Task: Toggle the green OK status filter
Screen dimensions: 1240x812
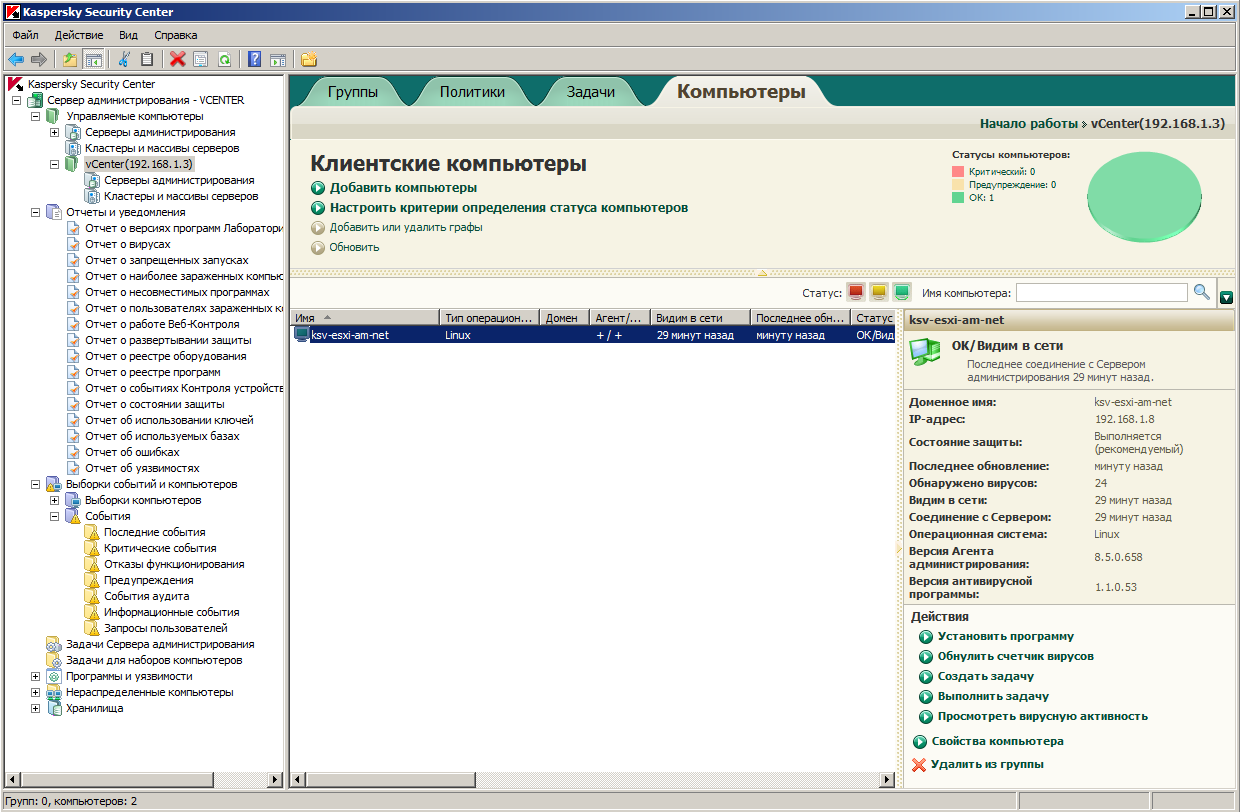Action: click(x=902, y=292)
